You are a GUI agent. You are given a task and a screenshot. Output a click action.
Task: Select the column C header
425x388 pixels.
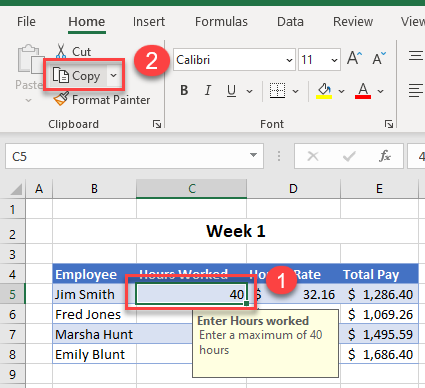pyautogui.click(x=192, y=189)
